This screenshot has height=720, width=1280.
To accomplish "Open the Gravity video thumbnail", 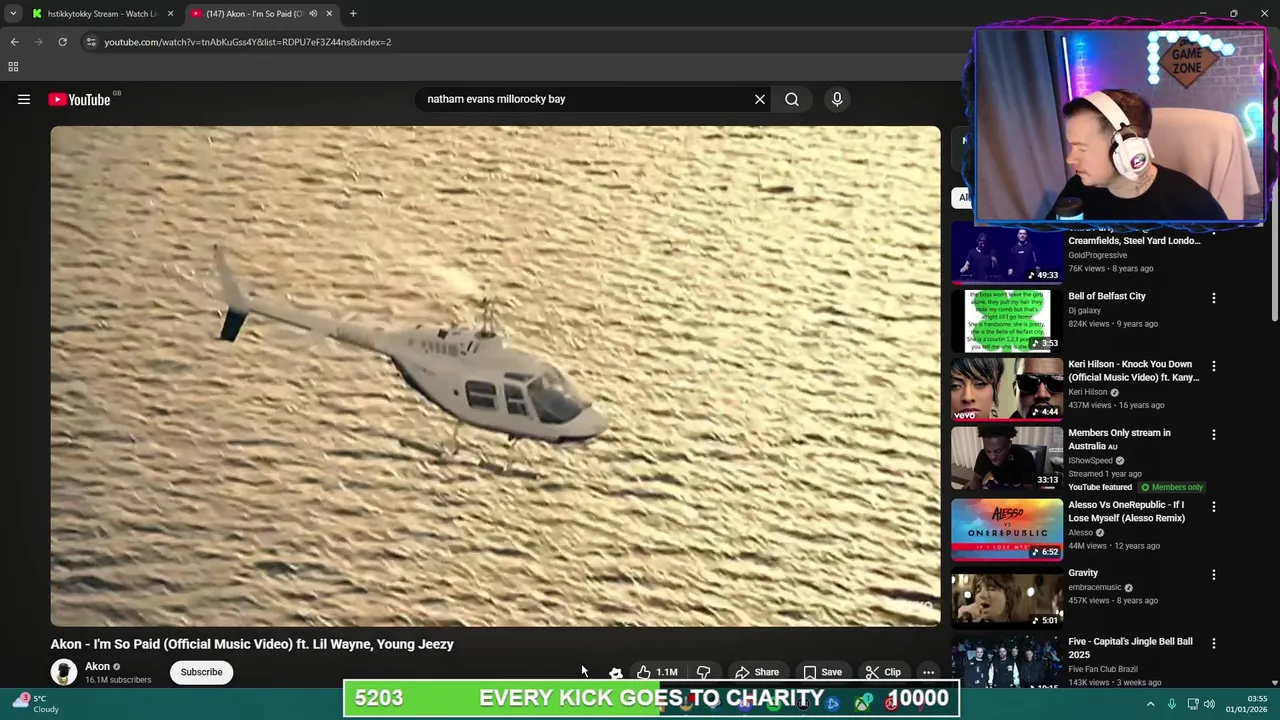I will [1007, 598].
